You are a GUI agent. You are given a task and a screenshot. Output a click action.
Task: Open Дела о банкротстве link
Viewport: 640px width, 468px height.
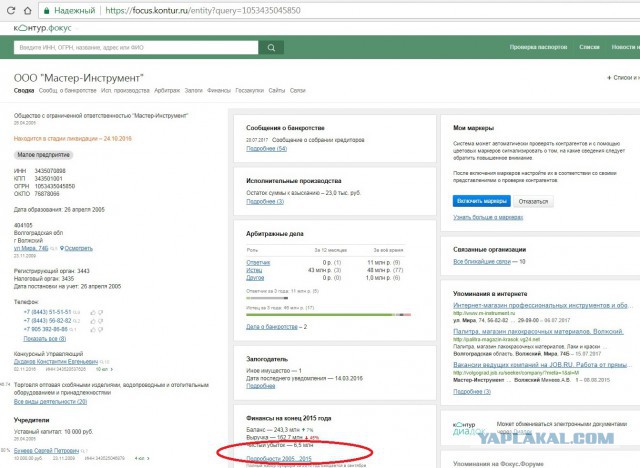click(x=272, y=327)
